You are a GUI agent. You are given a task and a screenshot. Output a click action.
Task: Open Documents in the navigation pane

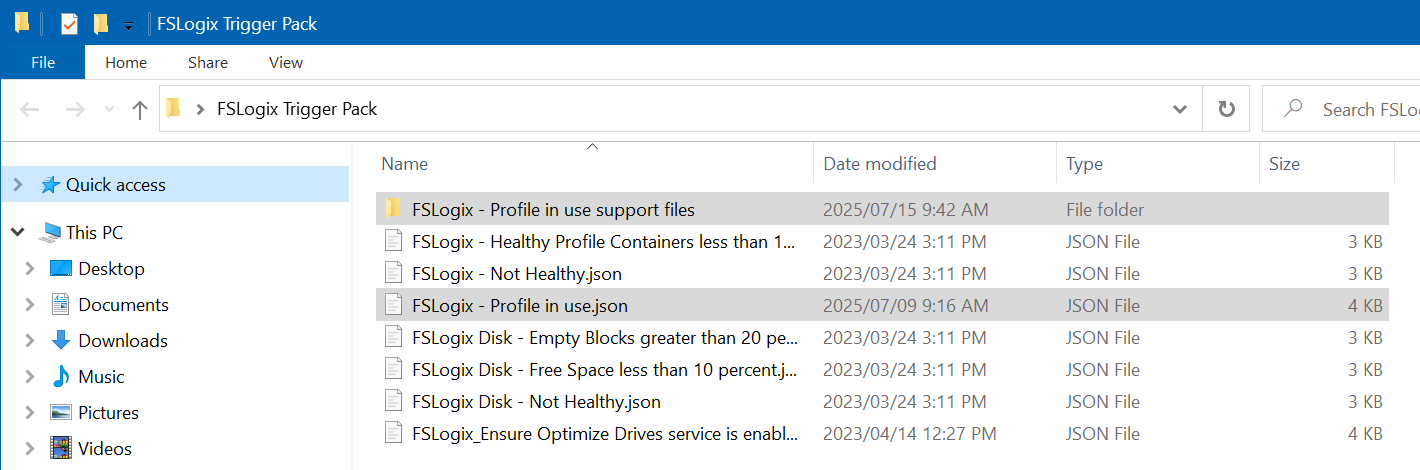click(x=123, y=305)
